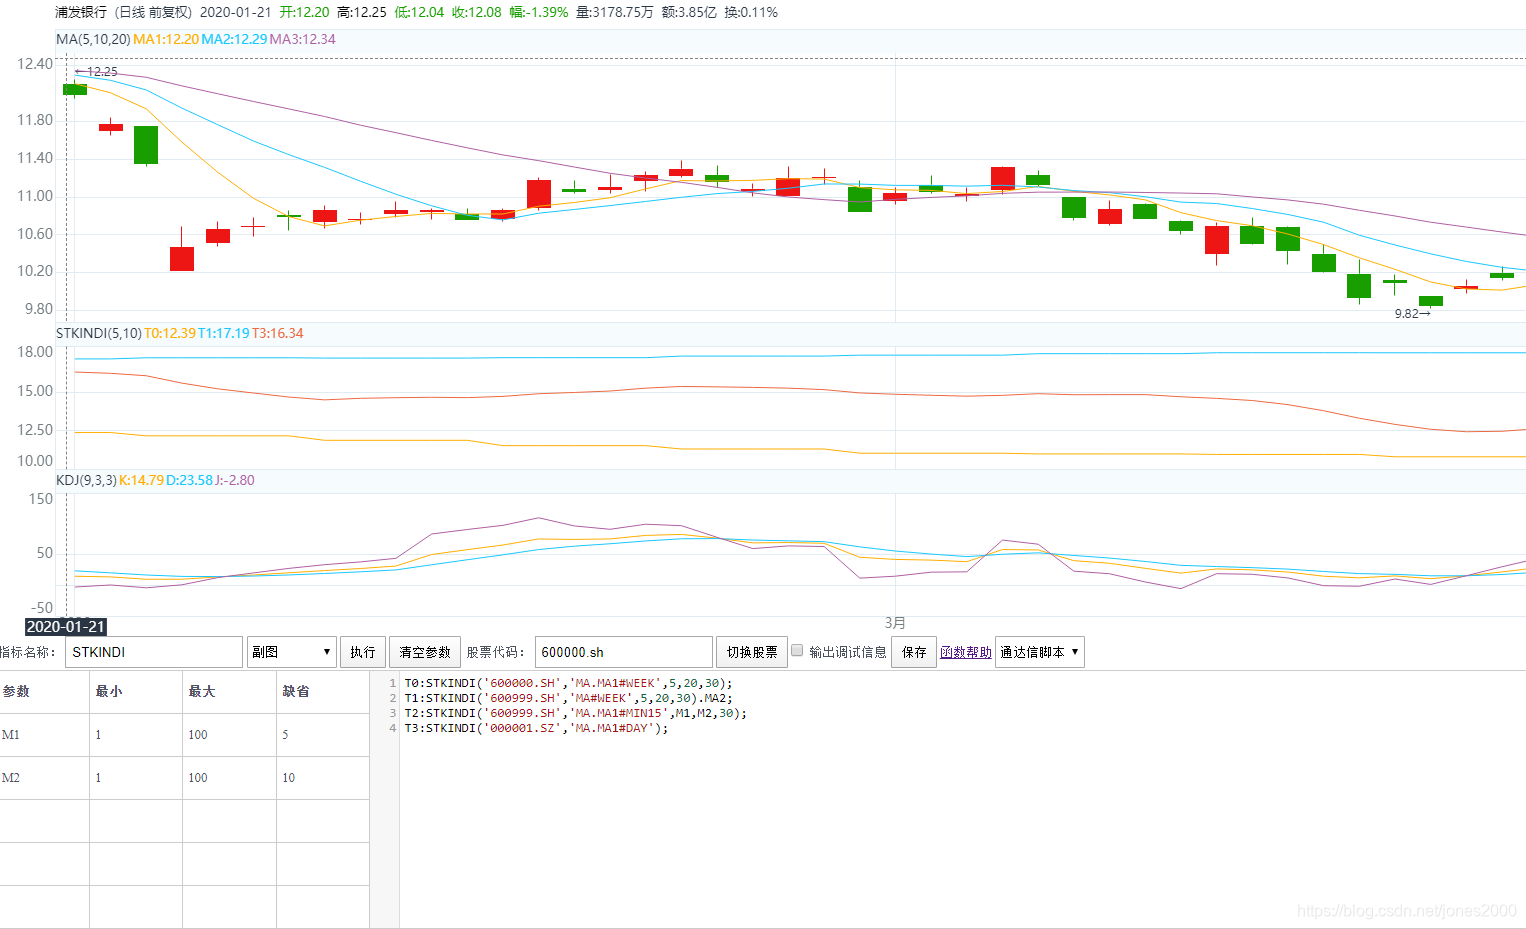Click the 清空参数 button
The height and width of the screenshot is (929, 1526).
425,652
